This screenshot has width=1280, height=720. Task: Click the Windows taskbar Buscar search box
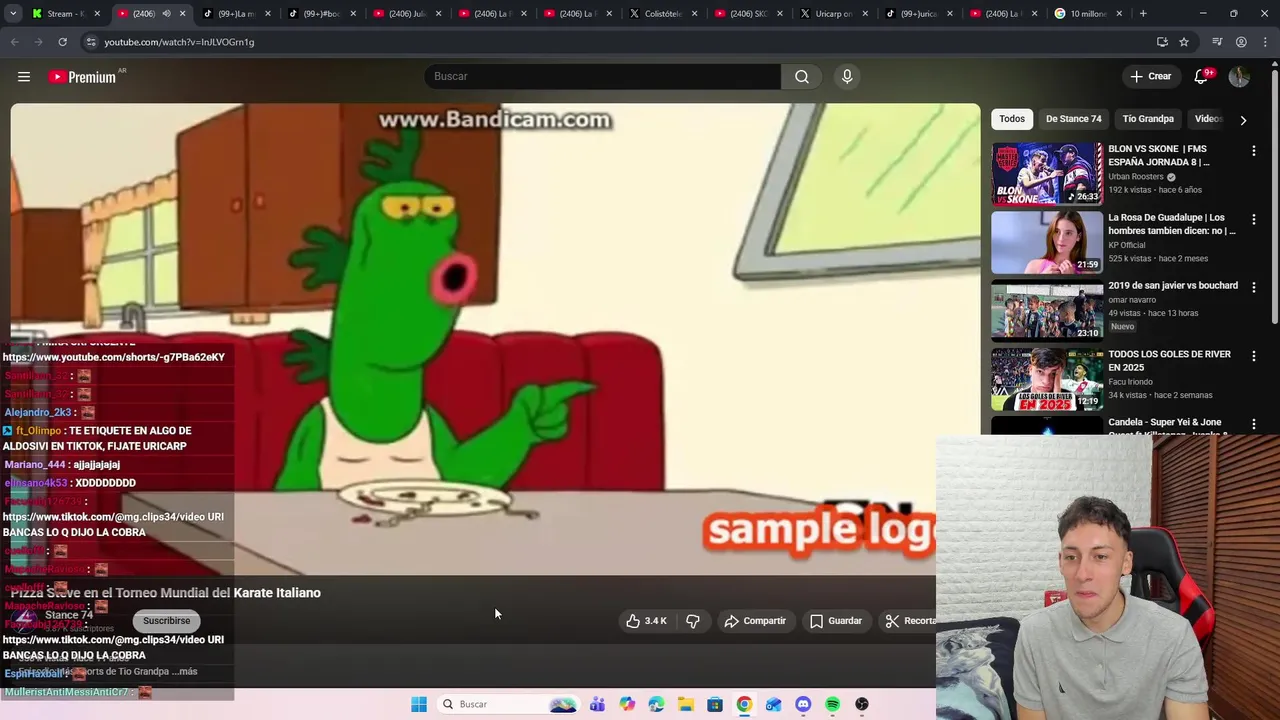click(x=507, y=704)
